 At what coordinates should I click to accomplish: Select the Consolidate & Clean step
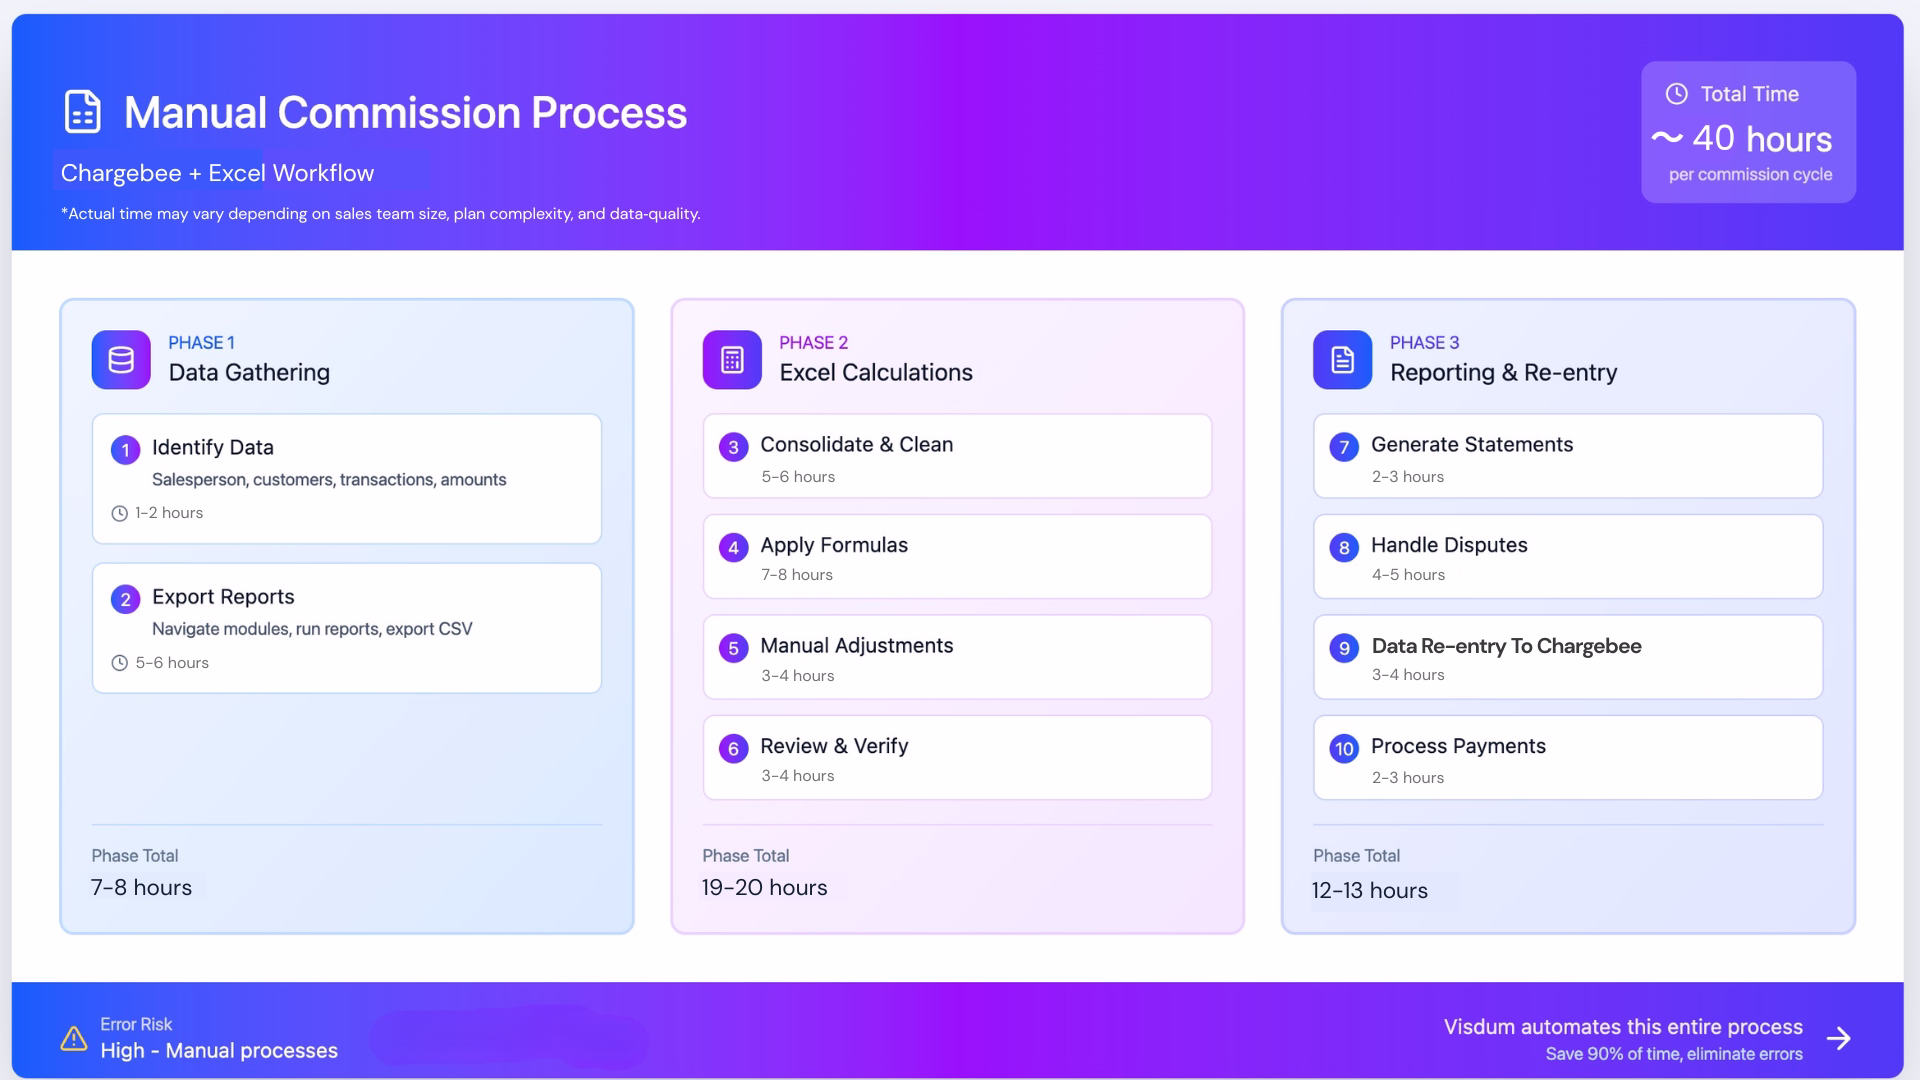(x=957, y=457)
